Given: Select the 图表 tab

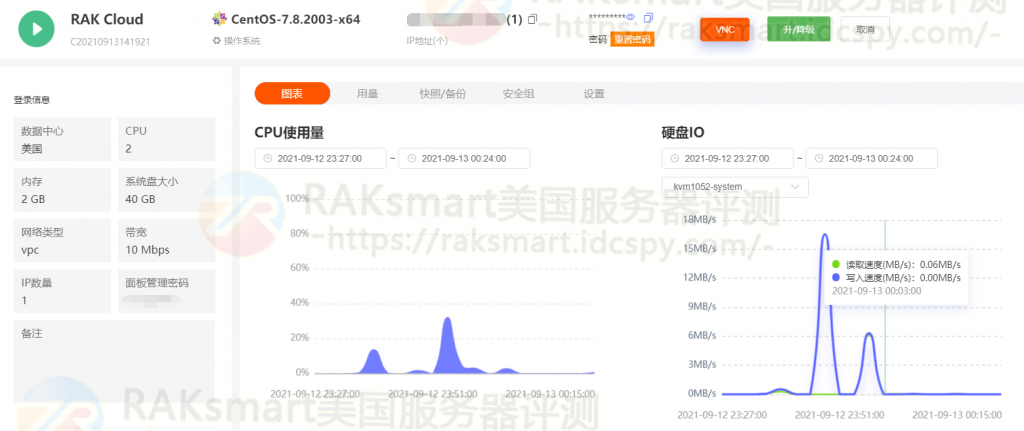Looking at the screenshot, I should [x=292, y=93].
